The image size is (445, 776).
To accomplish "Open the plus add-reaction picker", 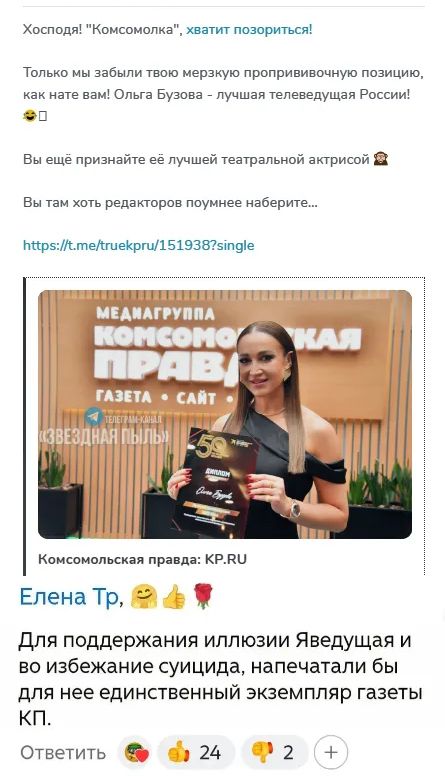I will pos(331,753).
